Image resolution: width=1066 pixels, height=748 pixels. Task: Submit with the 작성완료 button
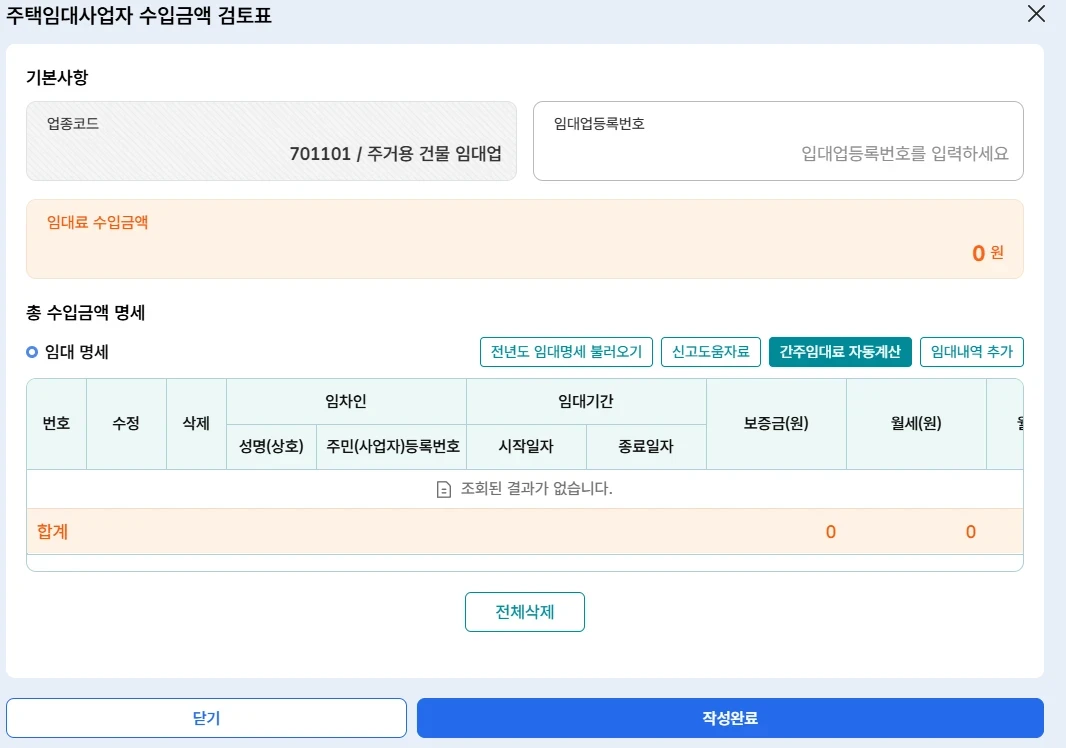pos(730,718)
